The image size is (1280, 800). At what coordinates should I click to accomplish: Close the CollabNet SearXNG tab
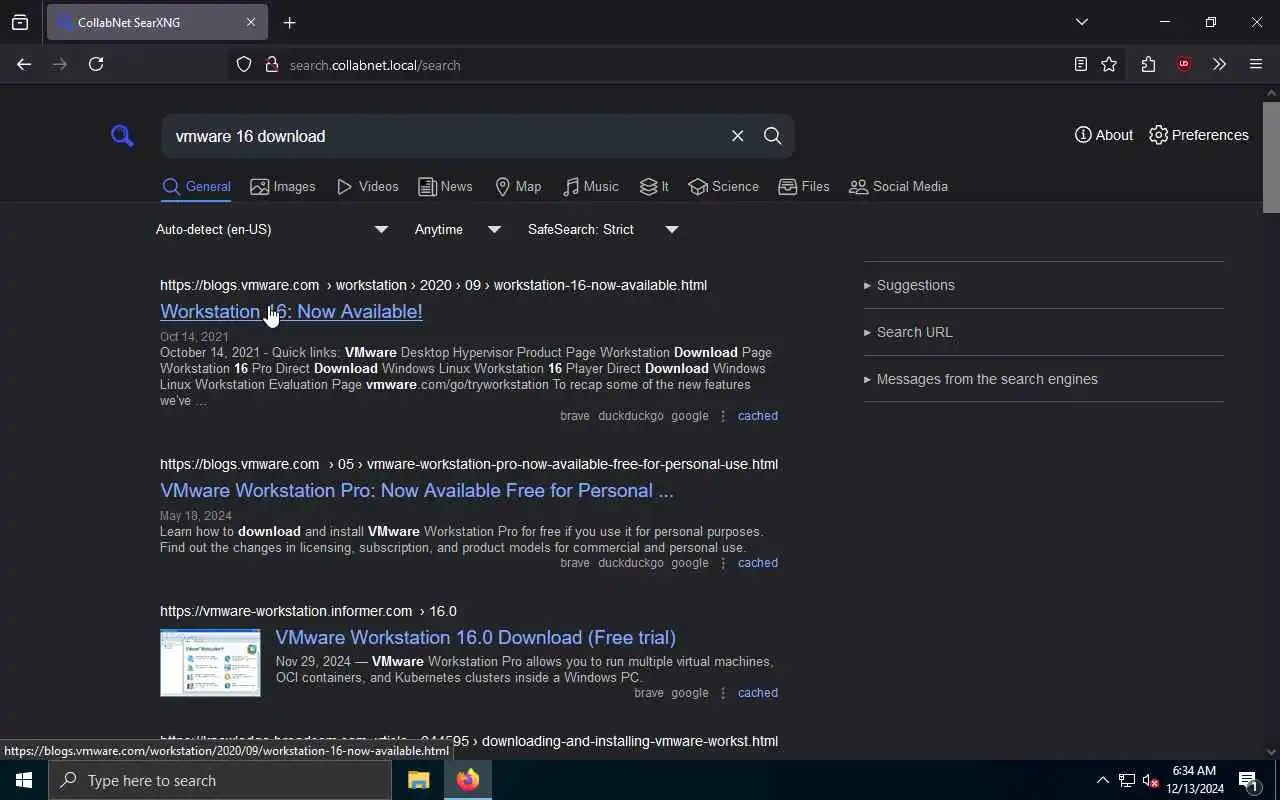251,22
